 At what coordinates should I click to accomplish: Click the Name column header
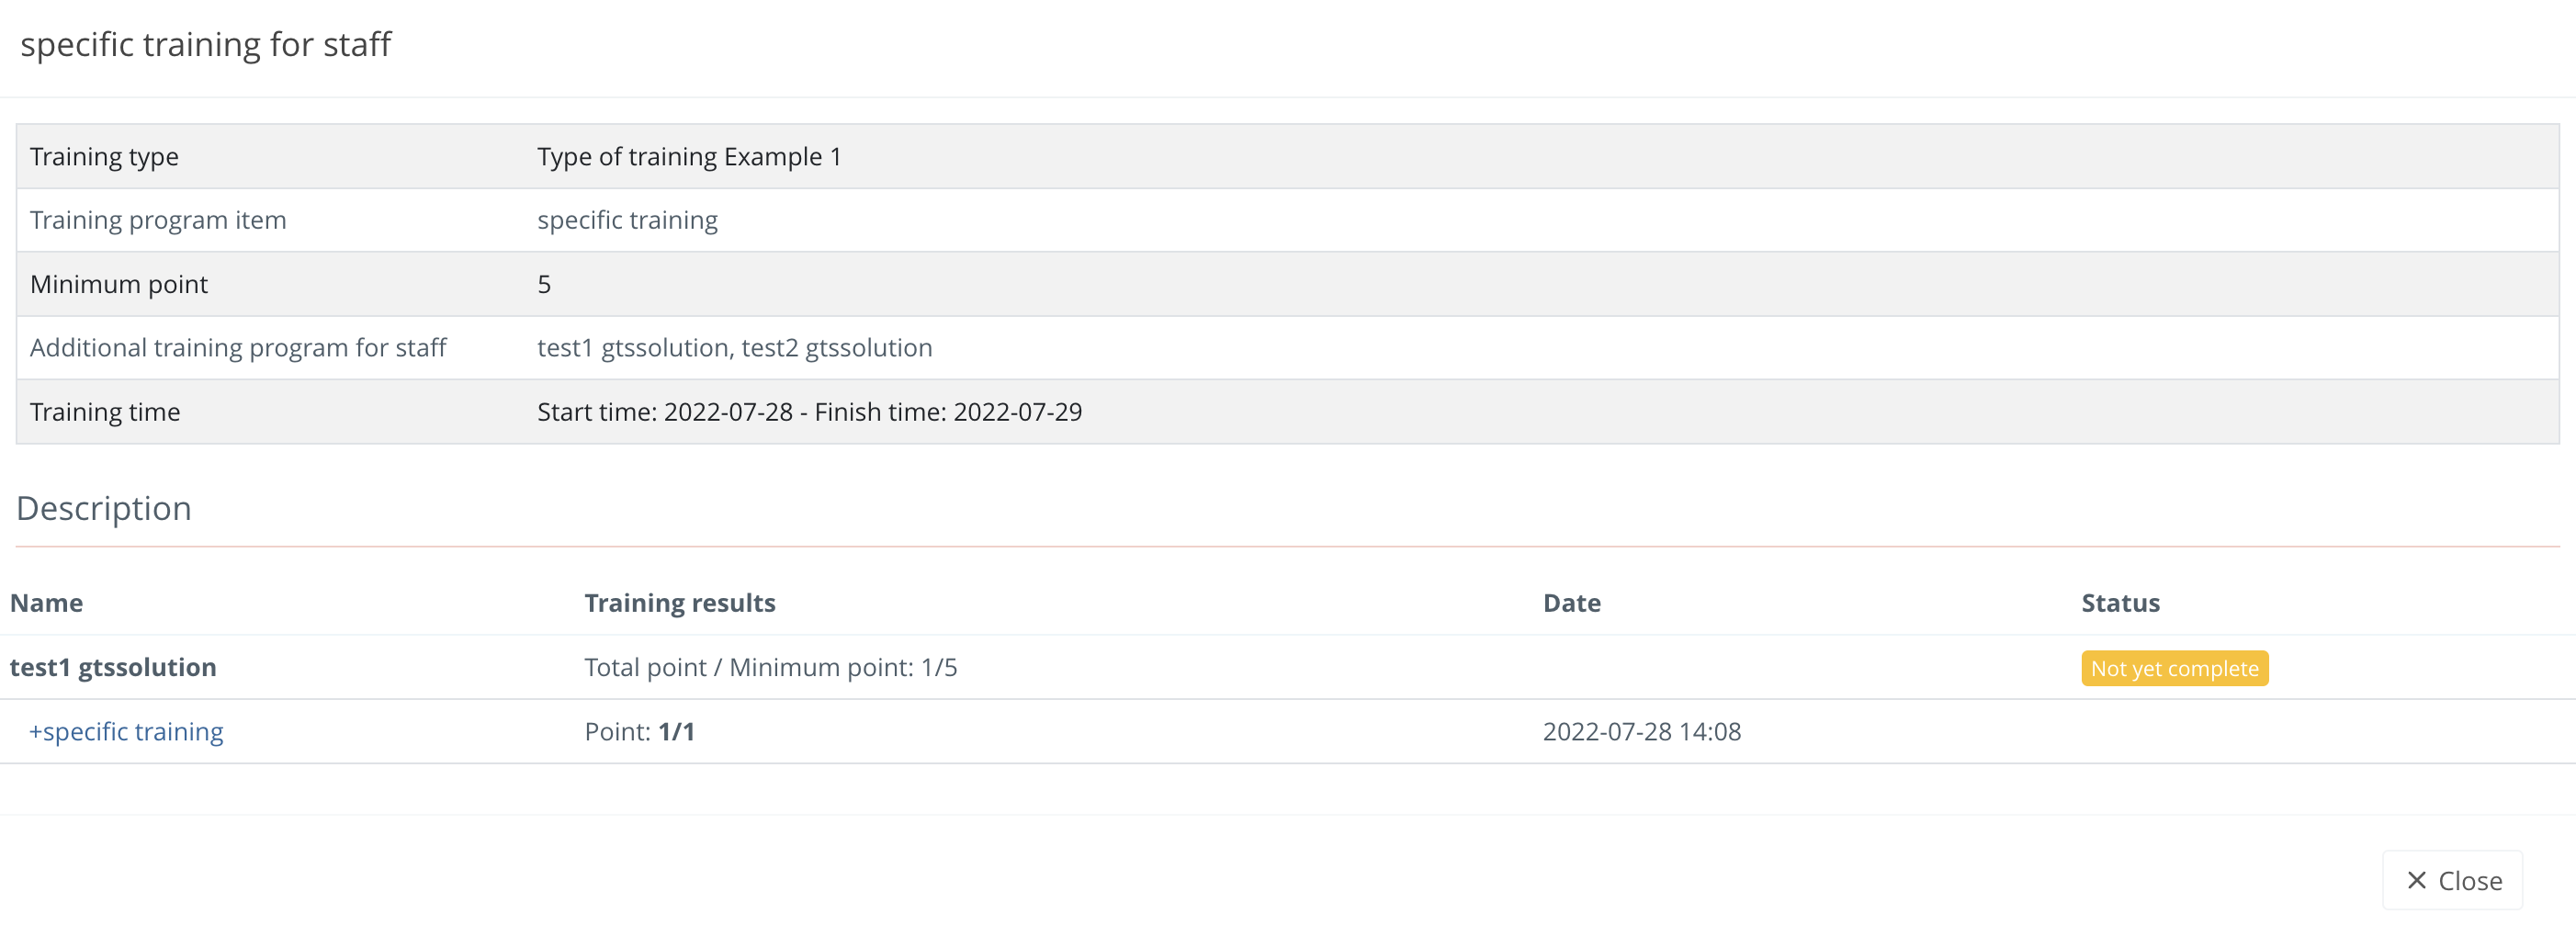point(46,603)
